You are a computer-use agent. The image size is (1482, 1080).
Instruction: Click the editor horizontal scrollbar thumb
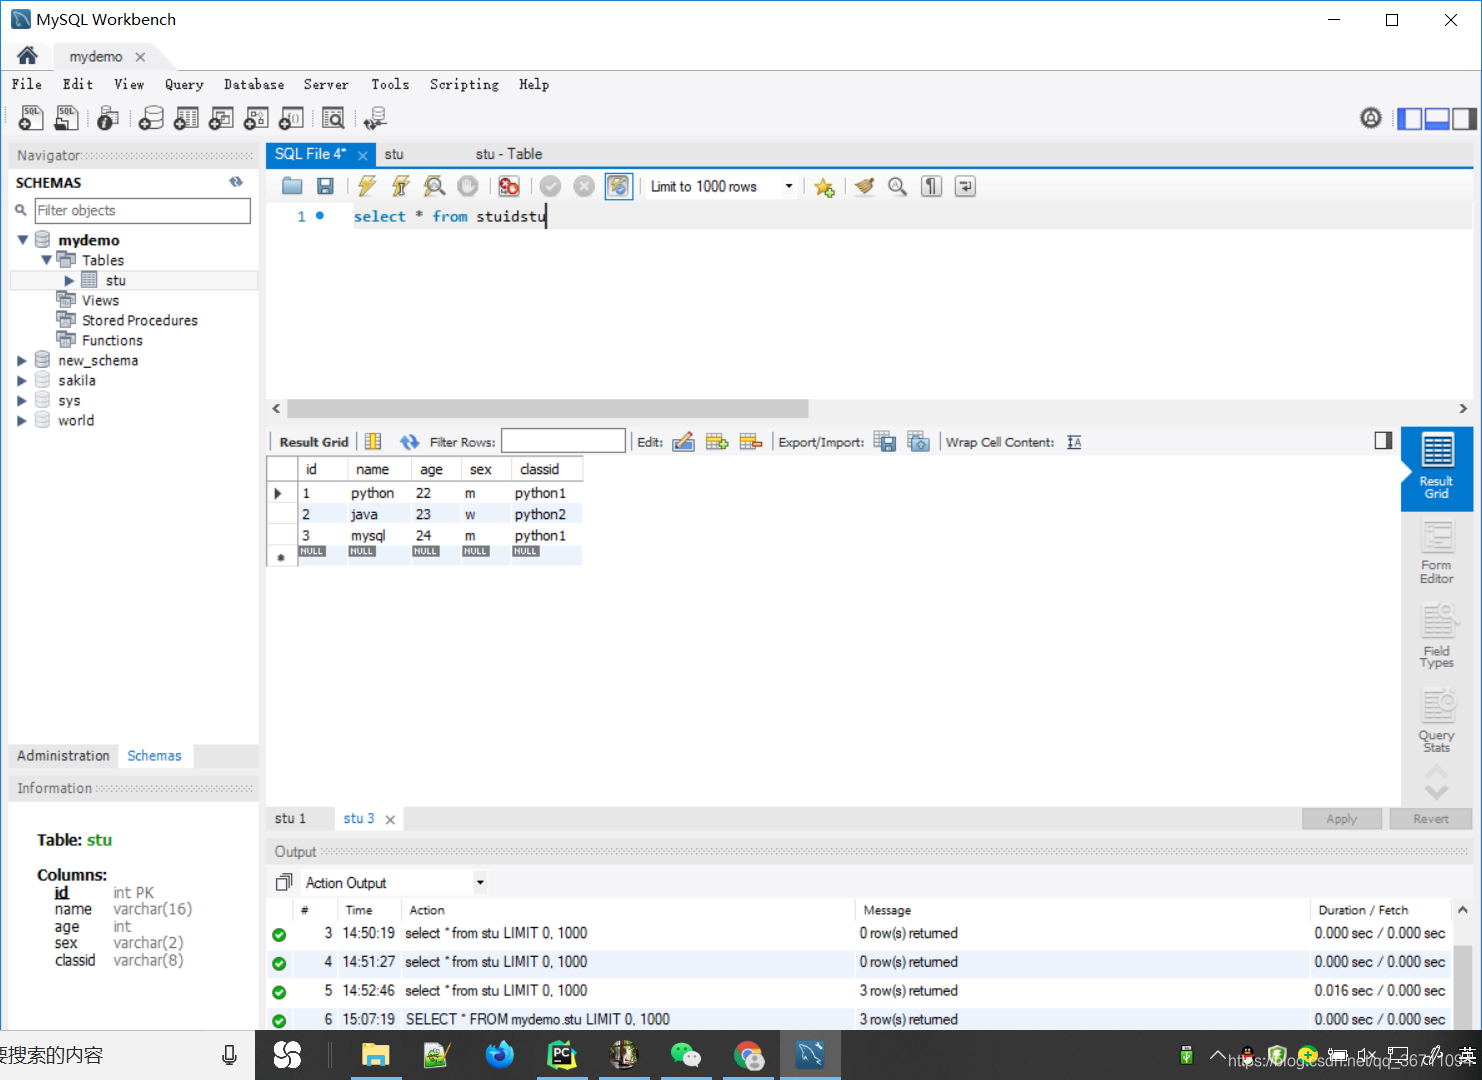pyautogui.click(x=548, y=409)
